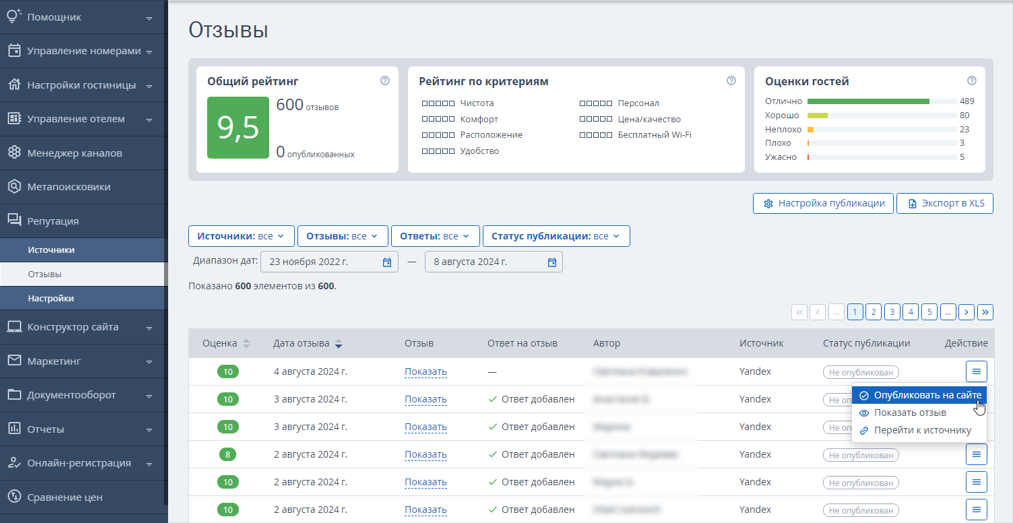Click the Статус публикации column header
The height and width of the screenshot is (523, 1013).
tap(866, 344)
